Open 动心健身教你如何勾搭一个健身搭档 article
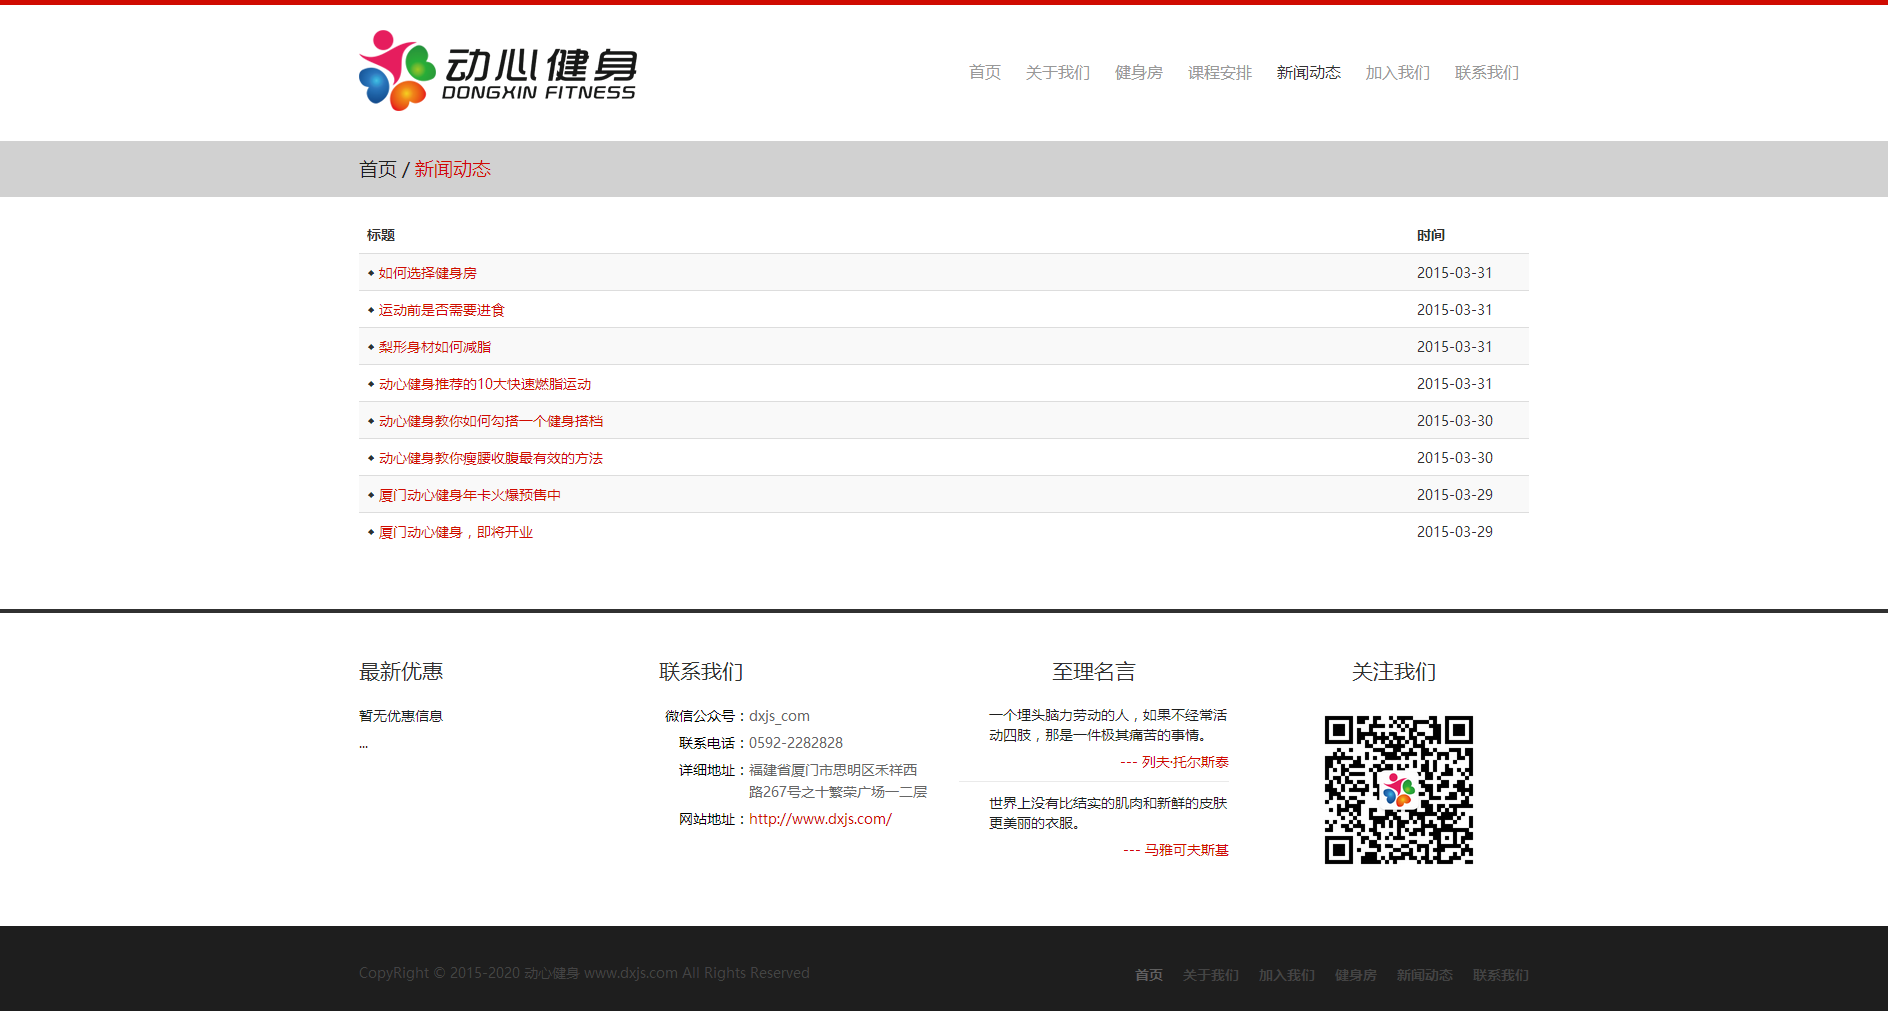1888x1011 pixels. [491, 420]
